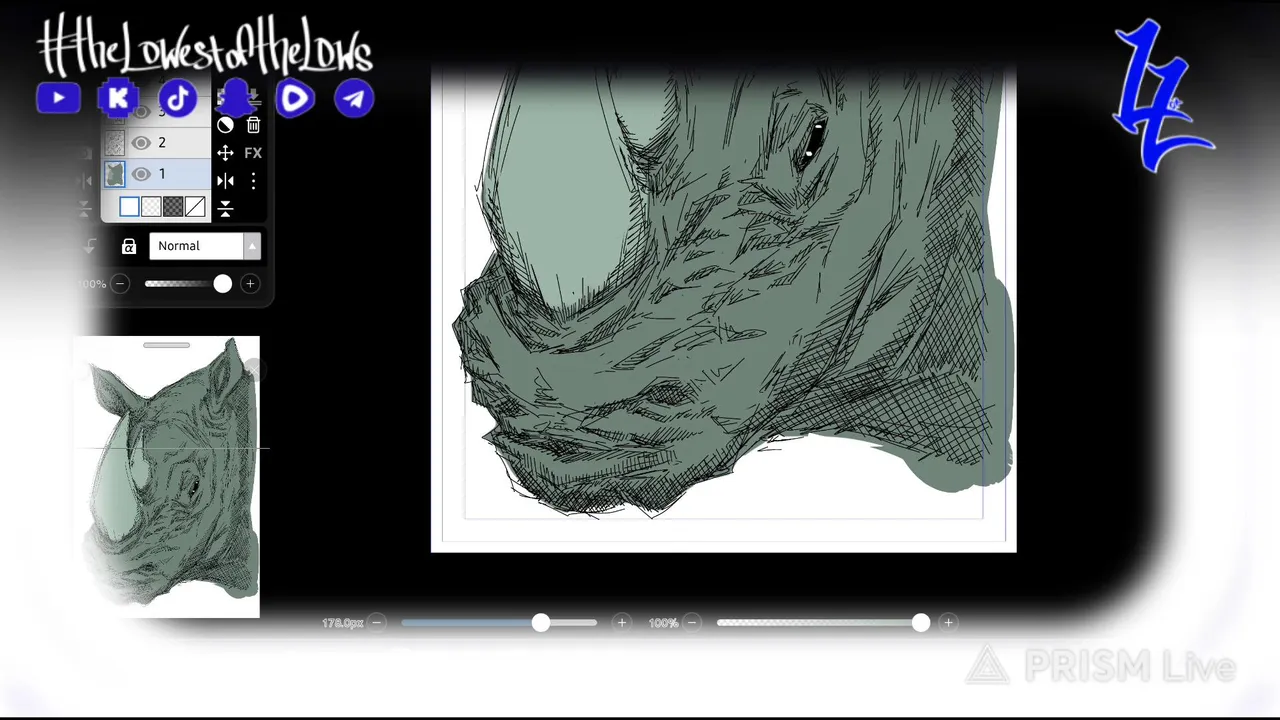The width and height of the screenshot is (1280, 720).
Task: Click the Rumble play overlay icon
Action: pyautogui.click(x=295, y=98)
